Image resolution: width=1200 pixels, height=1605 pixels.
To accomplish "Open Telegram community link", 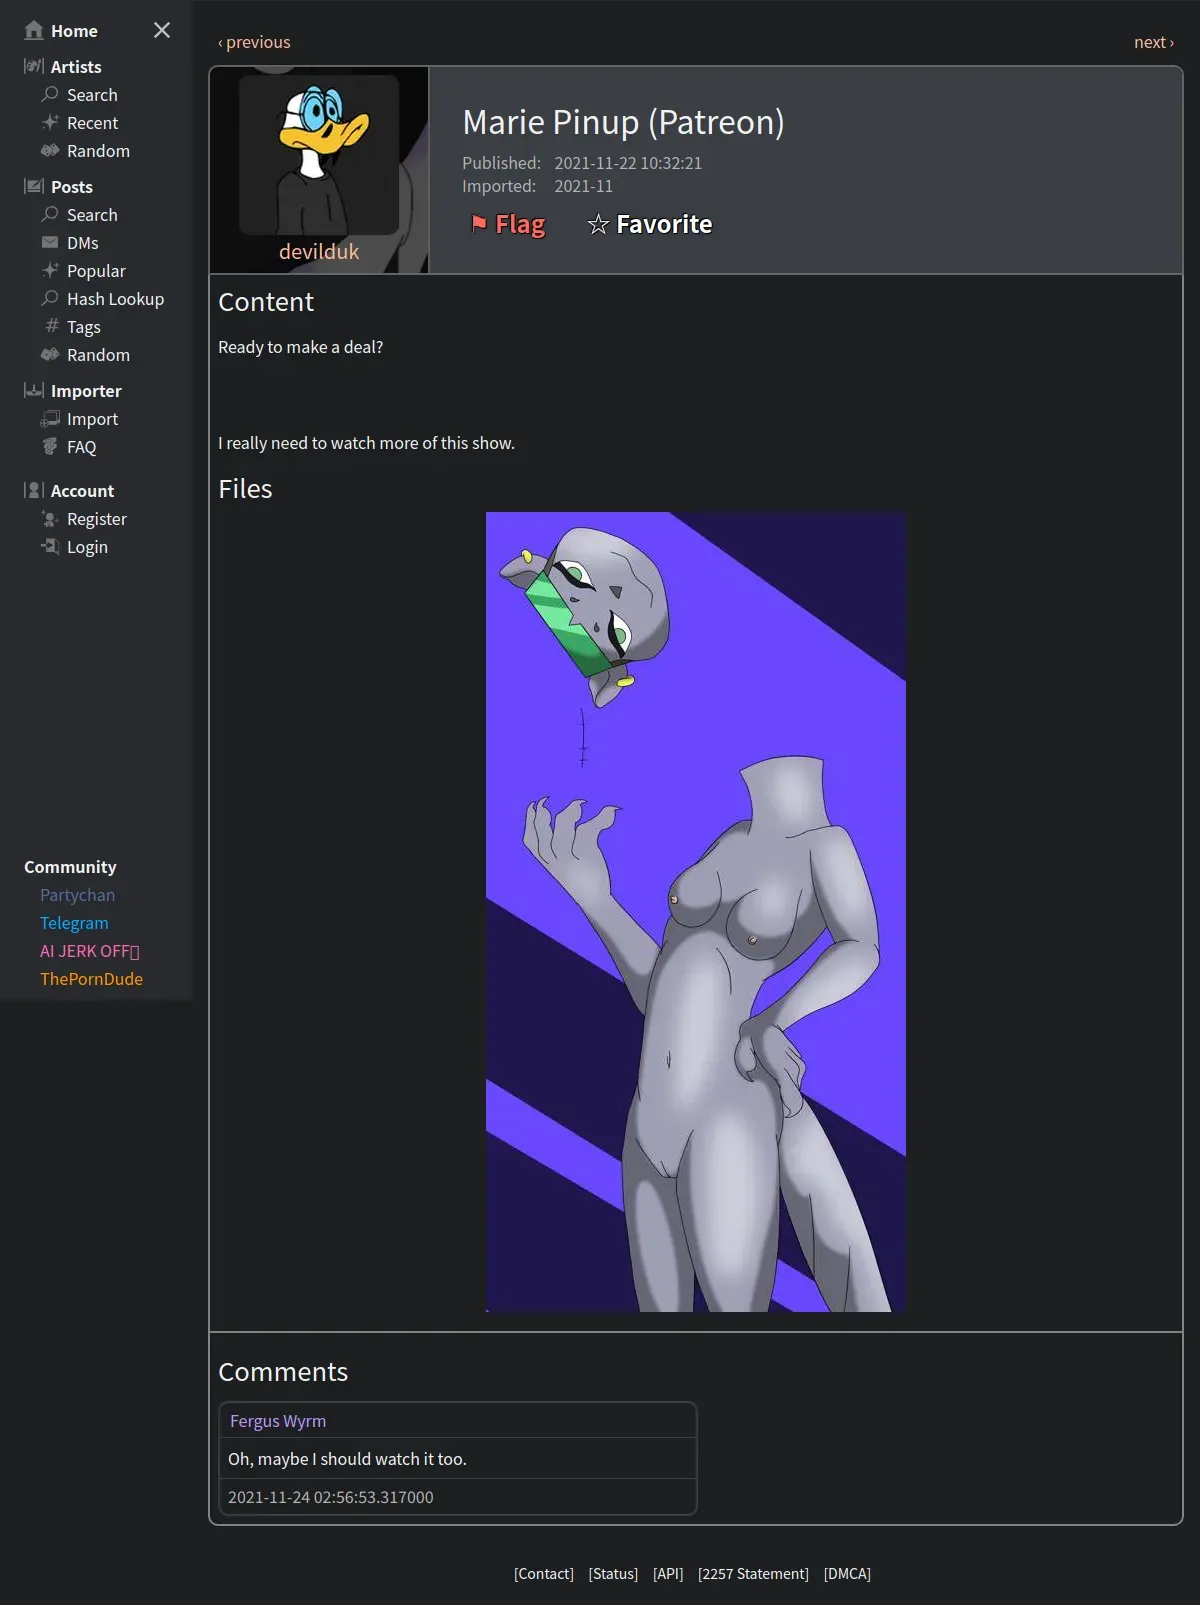I will (74, 923).
